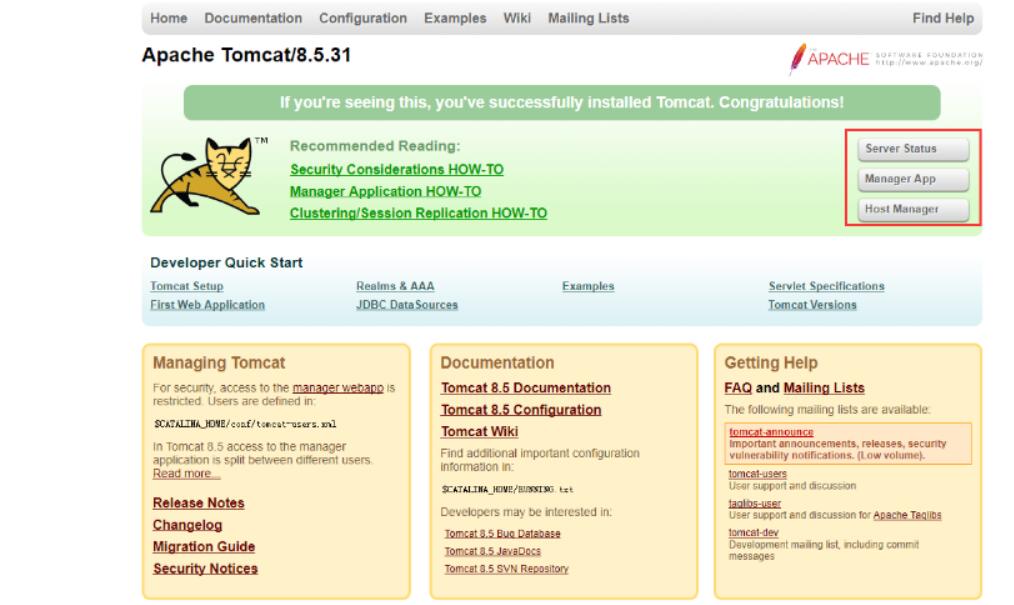Click the Apache Tomcat/8.5.31 heading text
Viewport: 1014px width, 605px height.
[x=246, y=55]
